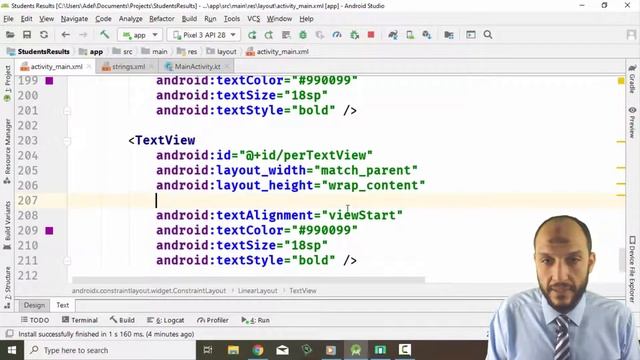Select the activity_main.xml editor tab

(56, 67)
